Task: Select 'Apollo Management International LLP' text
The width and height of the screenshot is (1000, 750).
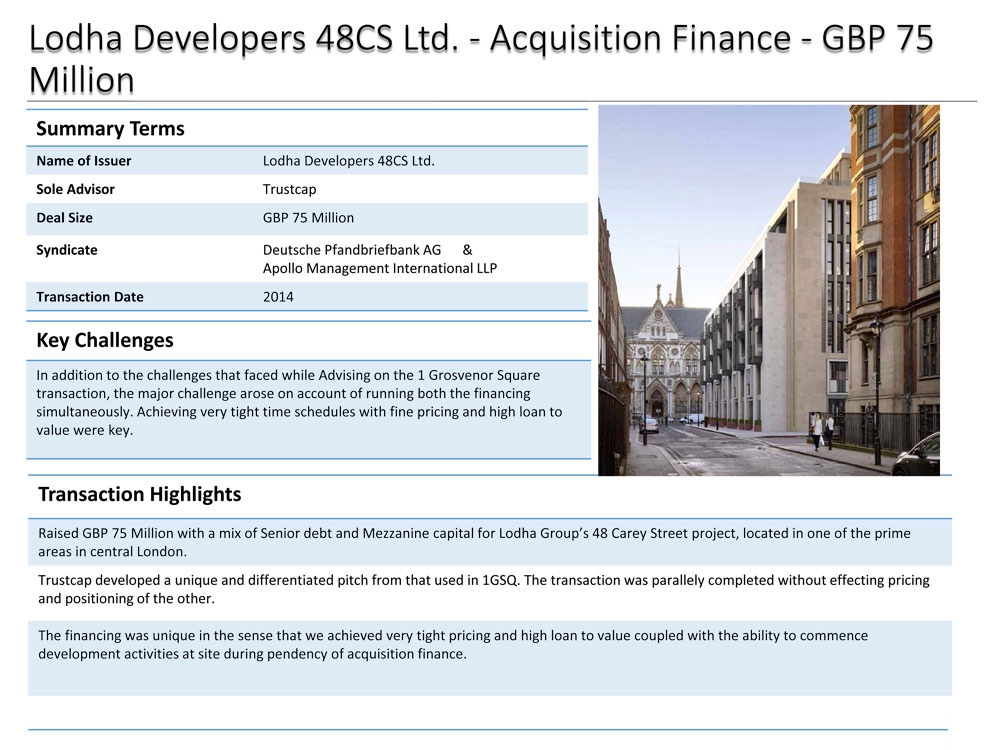Action: coord(379,268)
